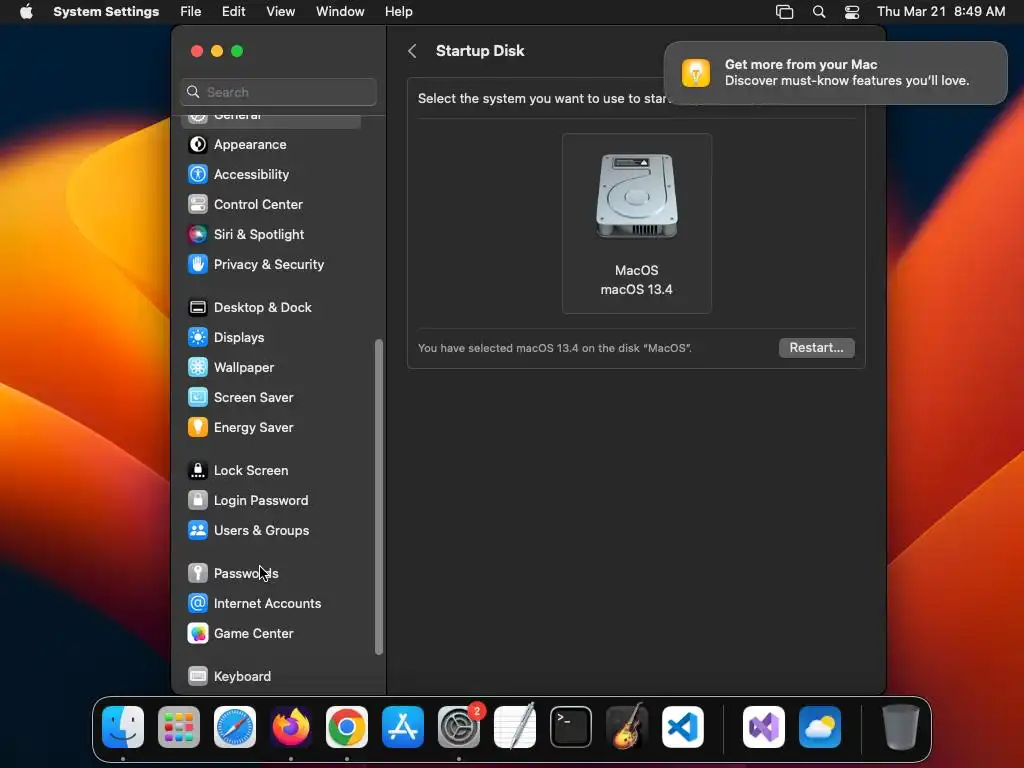1024x768 pixels.
Task: Click the red close window button
Action: [197, 51]
